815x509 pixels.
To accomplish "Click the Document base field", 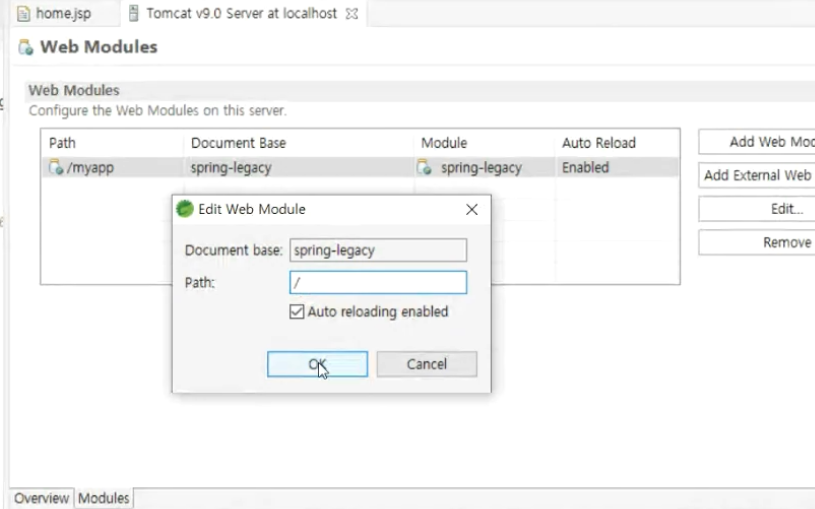I will click(378, 250).
